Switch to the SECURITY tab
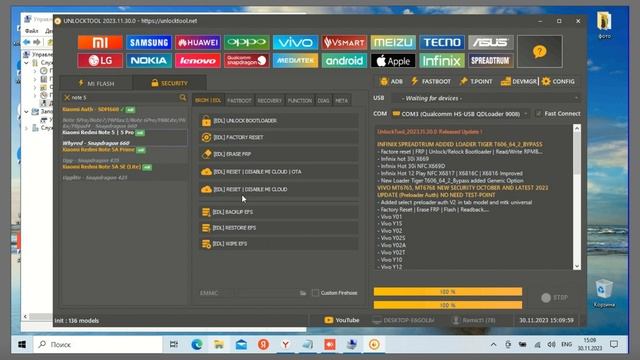Image resolution: width=640 pixels, height=360 pixels. [170, 83]
